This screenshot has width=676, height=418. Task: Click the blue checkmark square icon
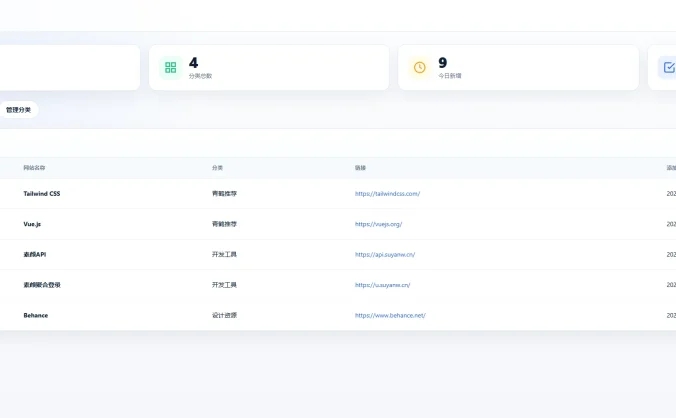pyautogui.click(x=669, y=68)
